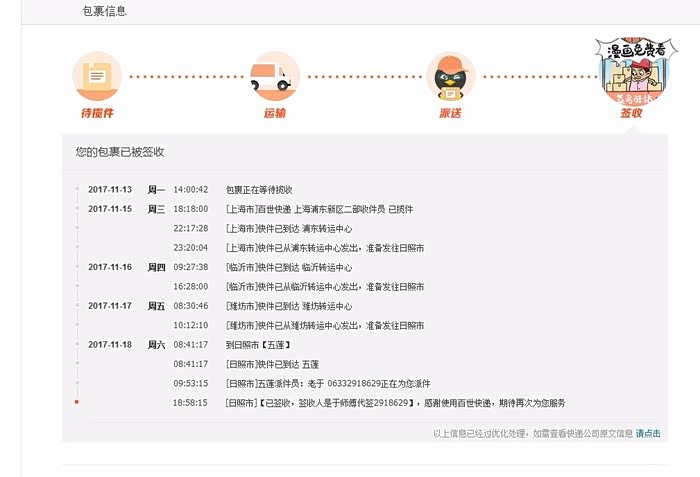Click the orange marker beside the 18:58:15 entry

click(77, 402)
